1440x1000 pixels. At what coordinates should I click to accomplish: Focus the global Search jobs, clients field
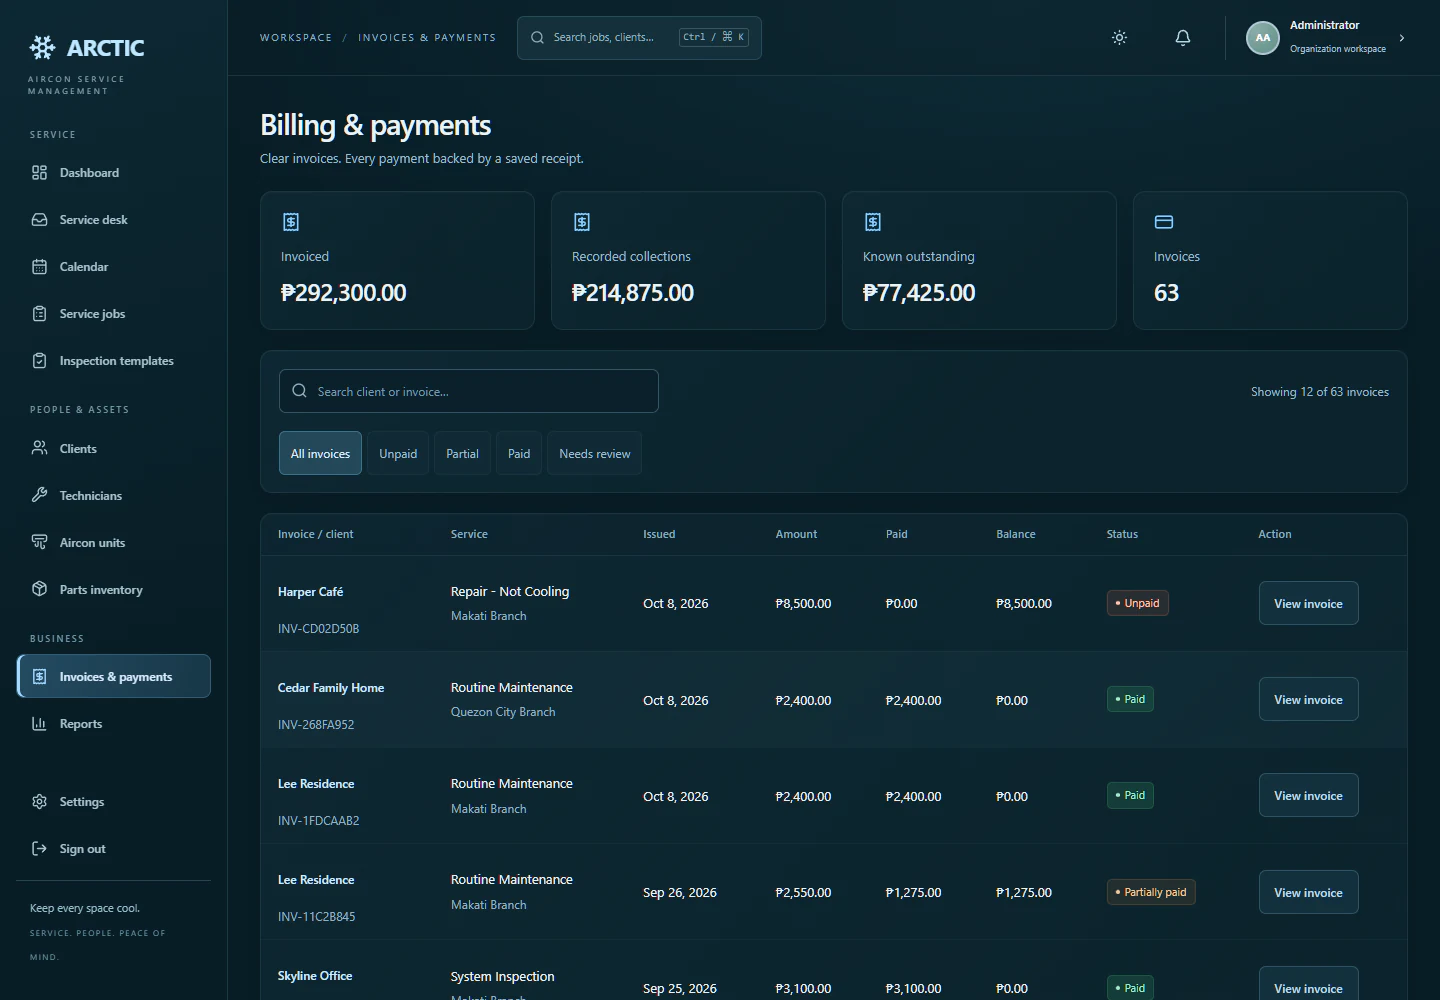pyautogui.click(x=639, y=38)
